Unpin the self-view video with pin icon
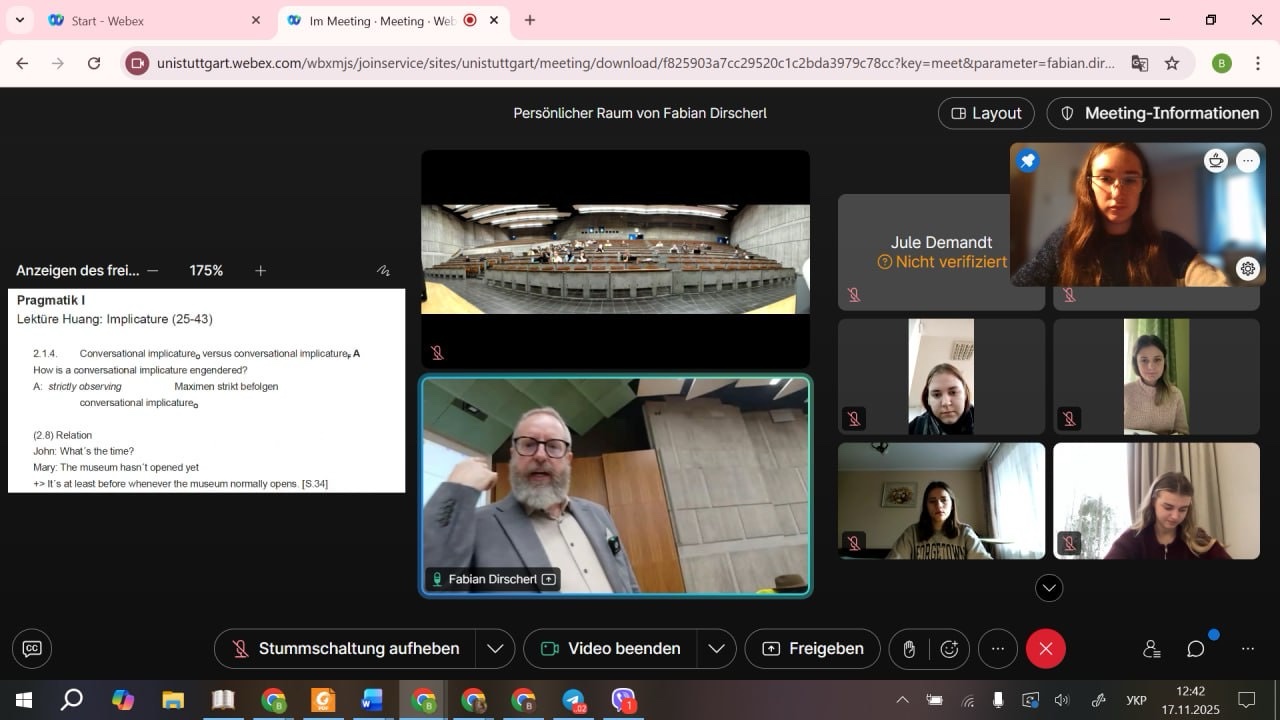 click(x=1028, y=161)
